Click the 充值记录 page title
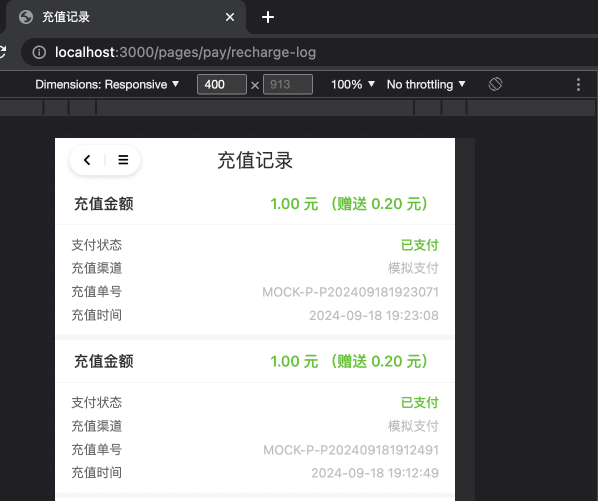Screen dimensions: 598x501 (x=255, y=160)
